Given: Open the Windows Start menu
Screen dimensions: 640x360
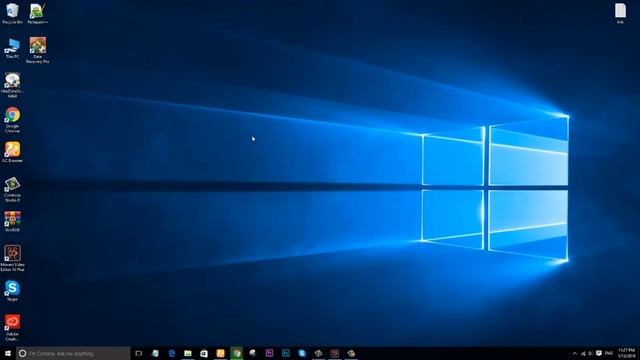Looking at the screenshot, I should 8,353.
